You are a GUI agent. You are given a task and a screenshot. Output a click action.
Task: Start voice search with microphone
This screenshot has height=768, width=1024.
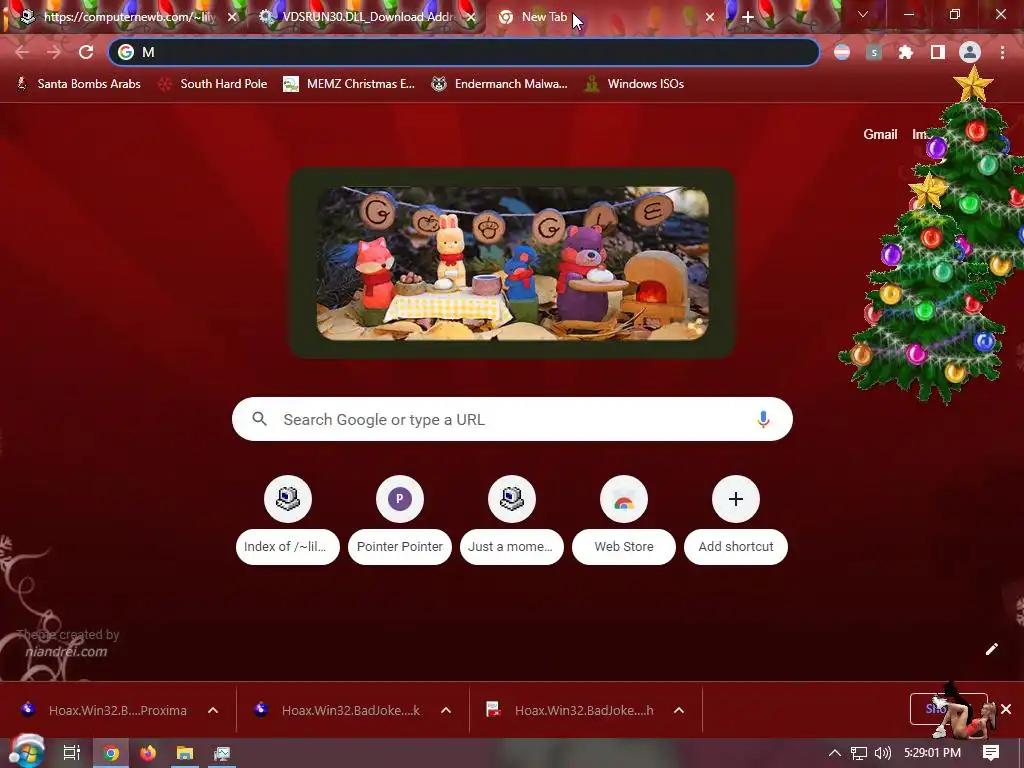pyautogui.click(x=763, y=419)
